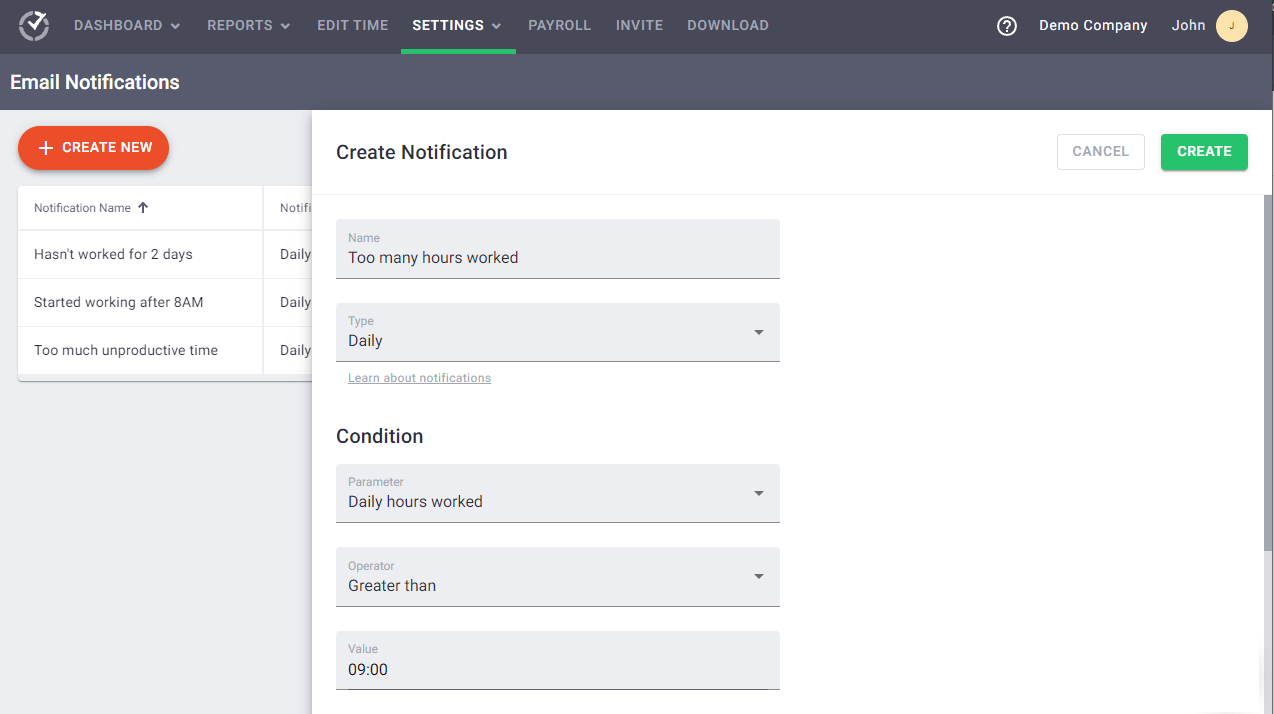Screen dimensions: 1274x714
Task: Open the INVITE page
Action: [x=639, y=25]
